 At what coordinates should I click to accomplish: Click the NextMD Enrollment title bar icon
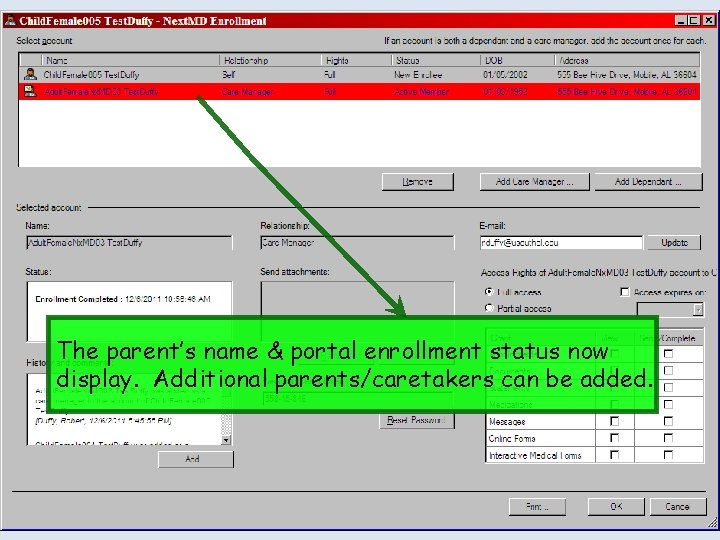tap(10, 21)
